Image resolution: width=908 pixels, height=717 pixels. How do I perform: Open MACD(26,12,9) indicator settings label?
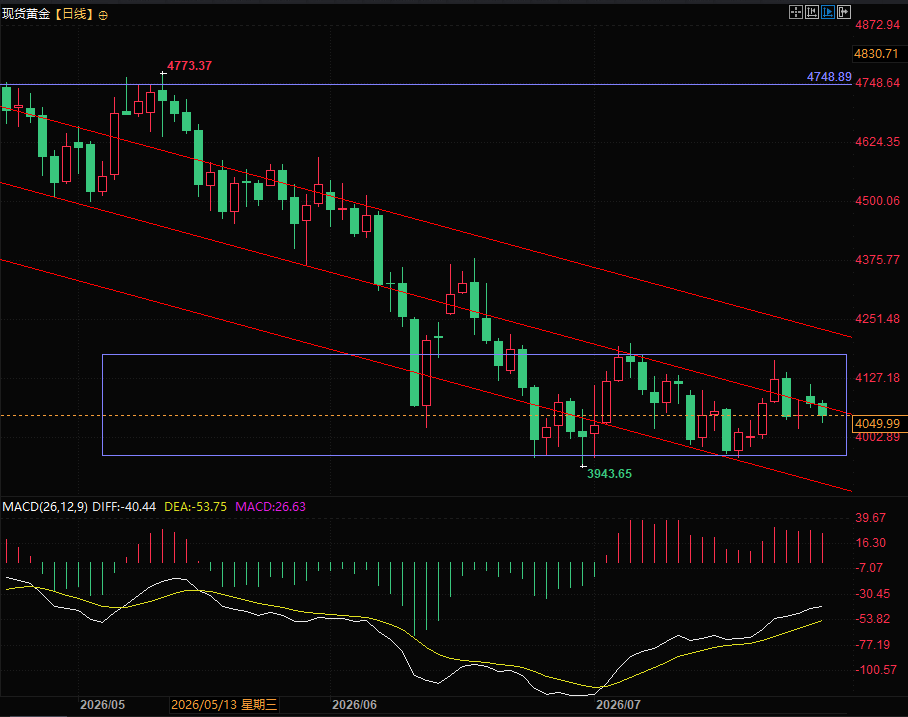tap(45, 507)
